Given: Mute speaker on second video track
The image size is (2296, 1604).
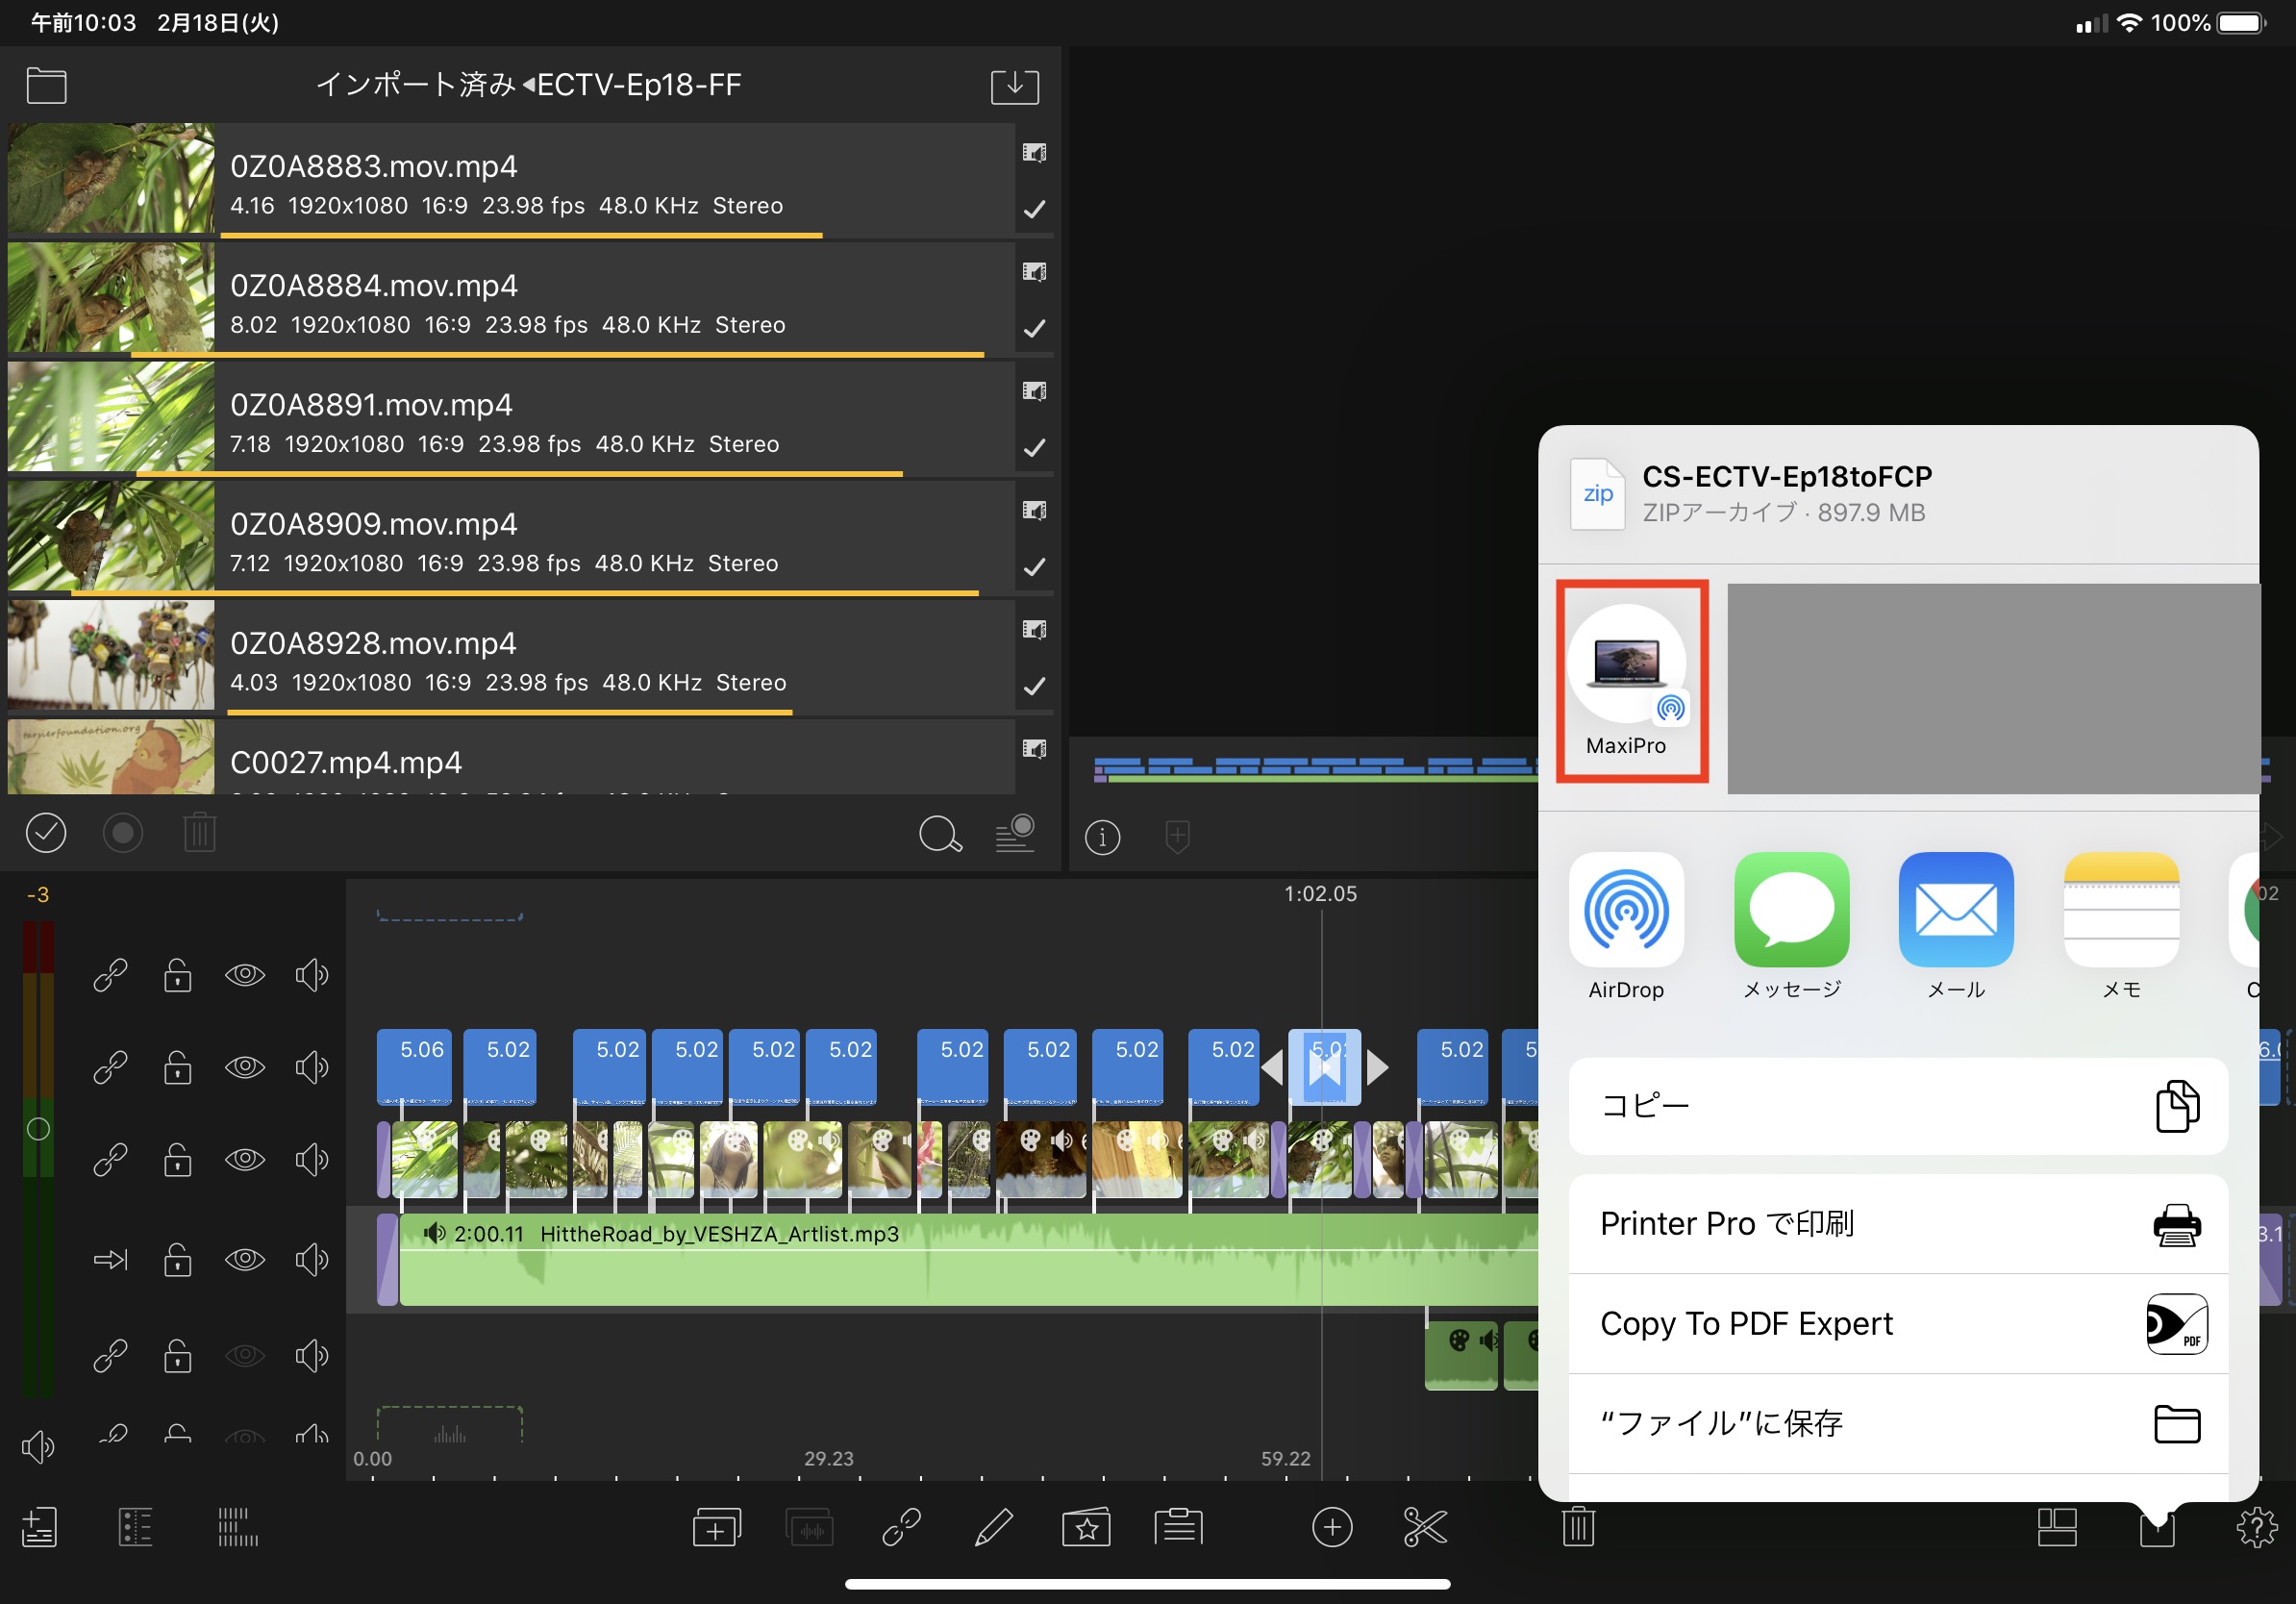Looking at the screenshot, I should (311, 1067).
